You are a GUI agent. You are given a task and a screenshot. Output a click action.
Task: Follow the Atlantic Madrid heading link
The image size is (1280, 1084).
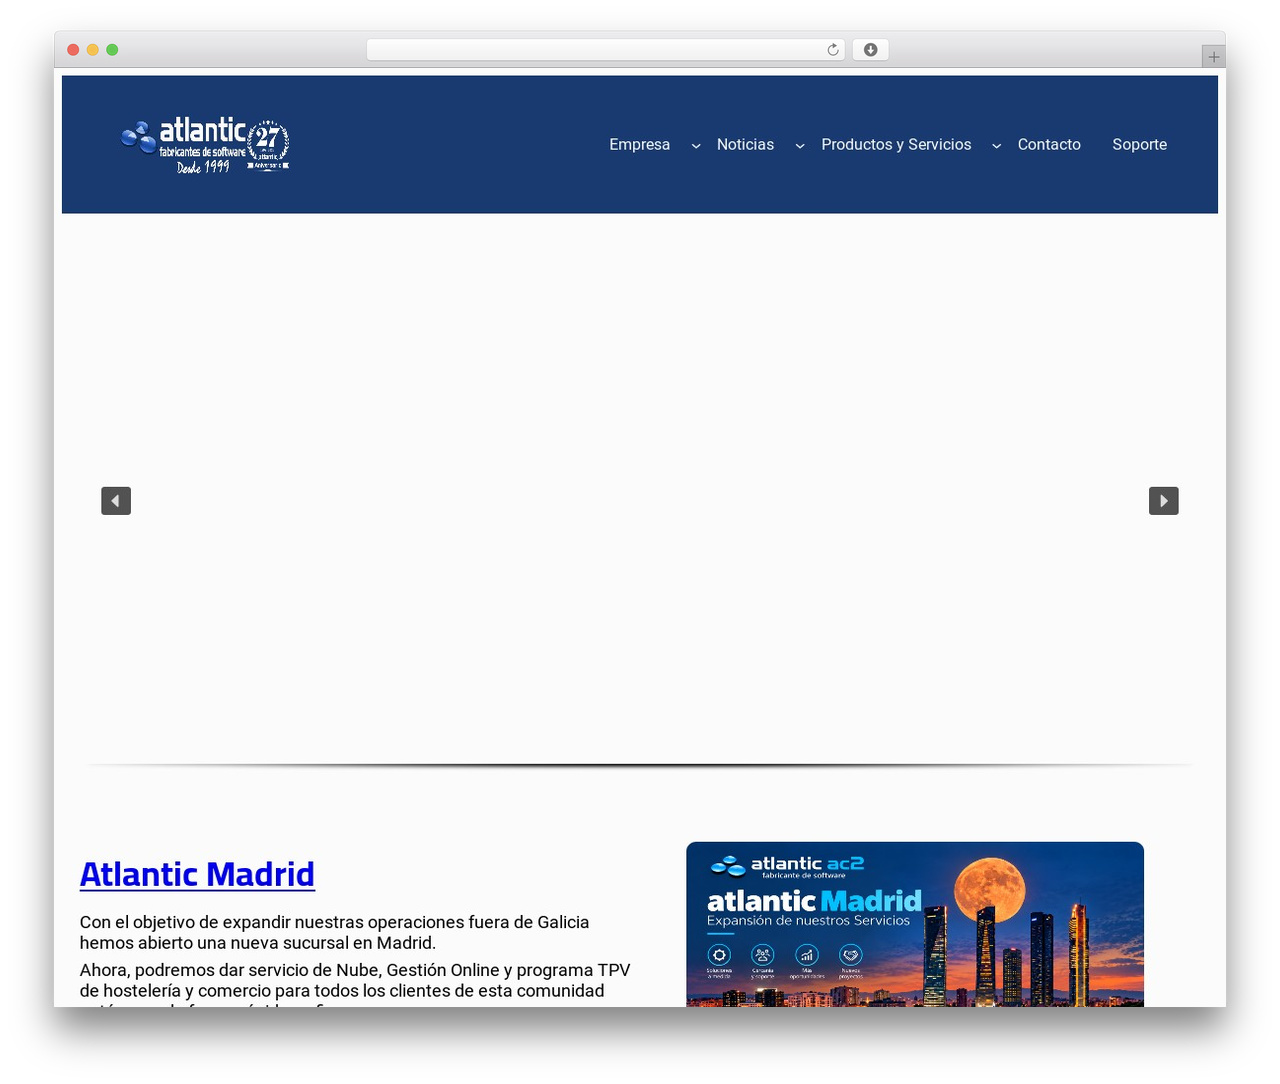pos(197,874)
